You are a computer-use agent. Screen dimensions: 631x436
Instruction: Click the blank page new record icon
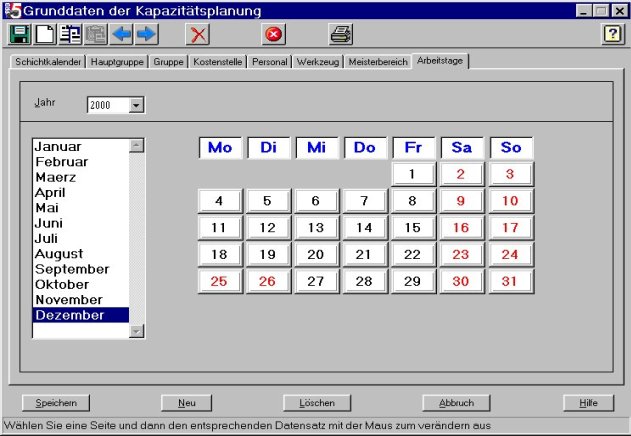(45, 34)
